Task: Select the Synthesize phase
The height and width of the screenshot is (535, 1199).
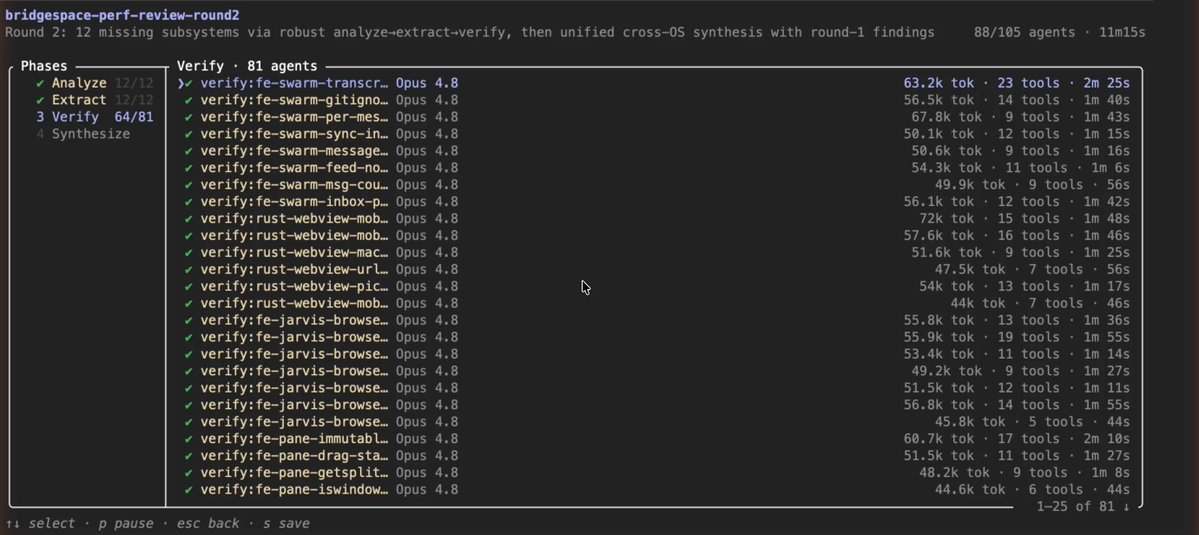Action: (83, 134)
